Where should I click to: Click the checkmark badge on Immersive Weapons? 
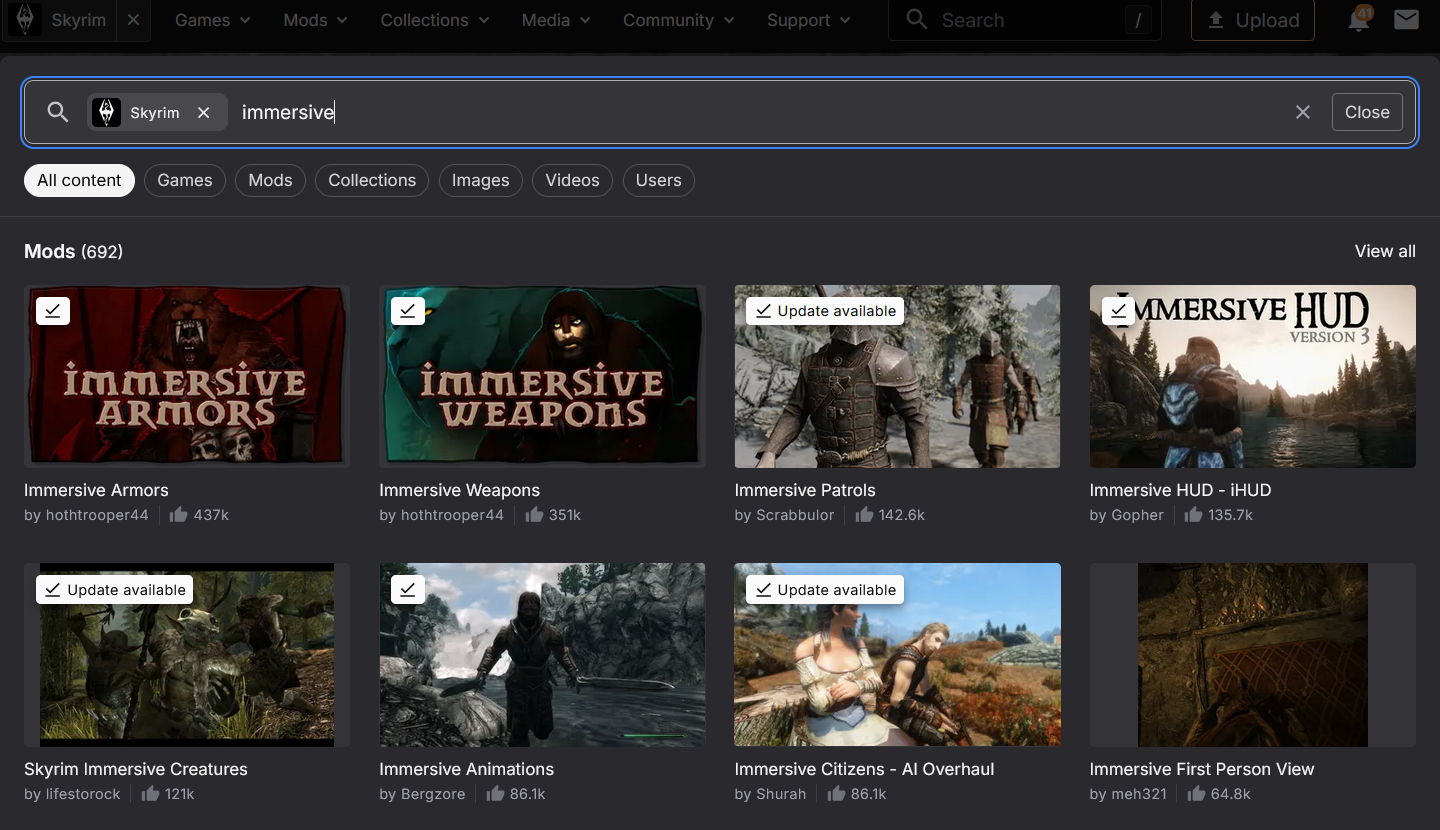[407, 311]
